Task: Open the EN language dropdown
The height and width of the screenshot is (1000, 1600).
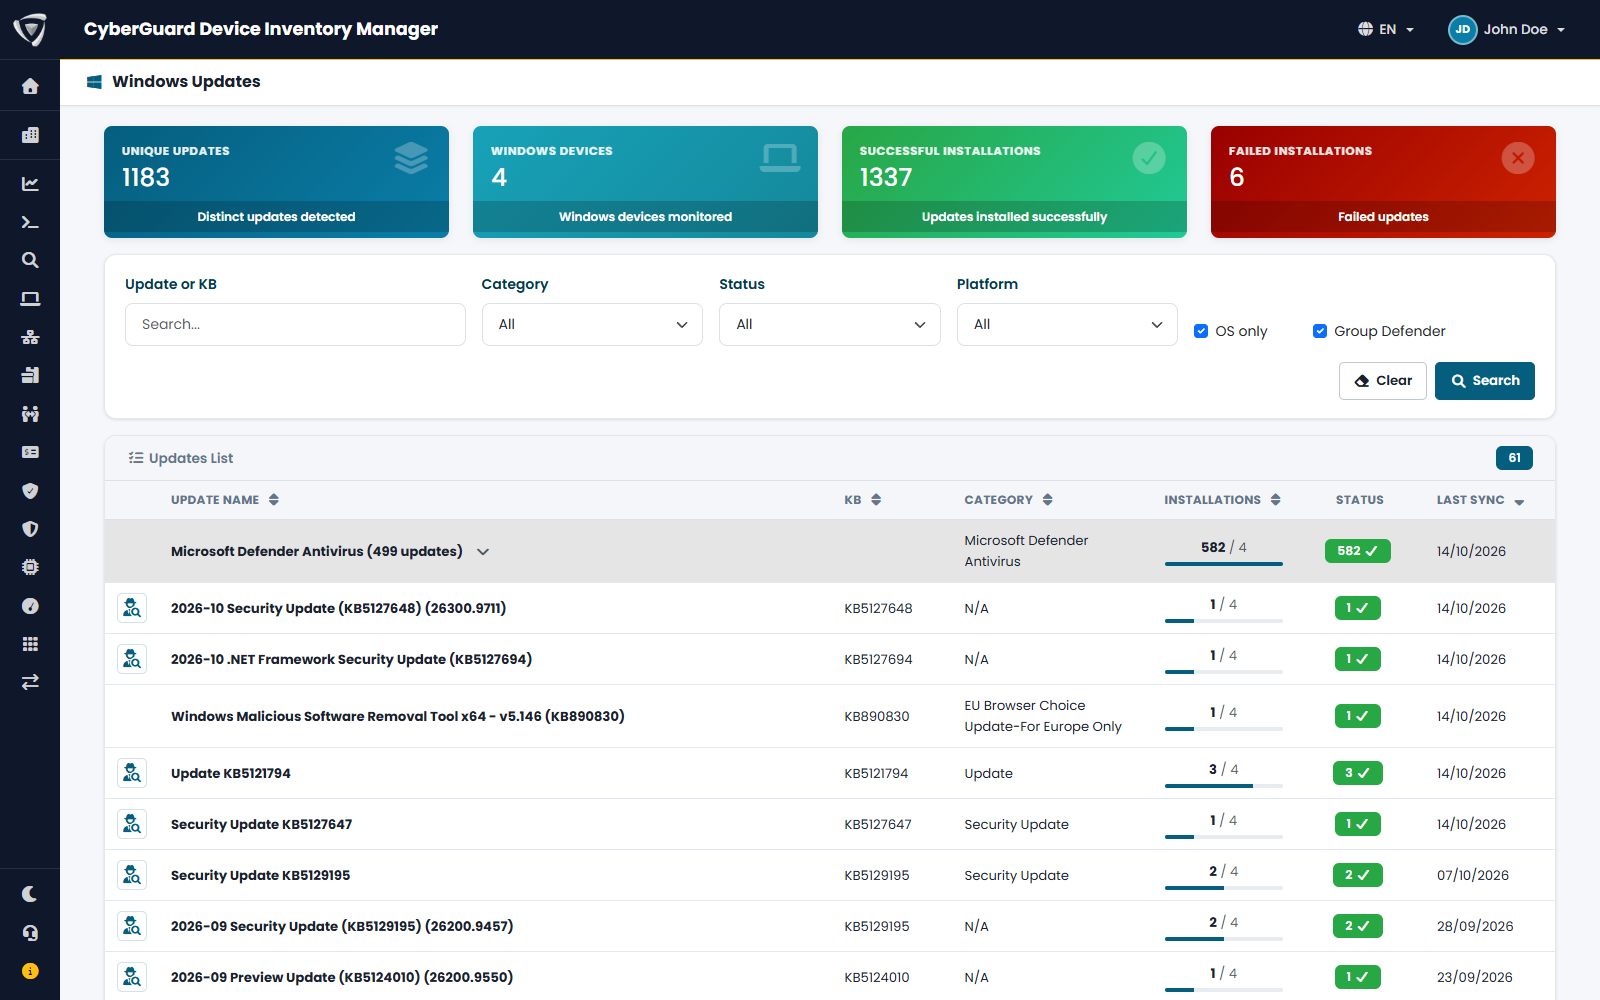Action: [x=1386, y=29]
